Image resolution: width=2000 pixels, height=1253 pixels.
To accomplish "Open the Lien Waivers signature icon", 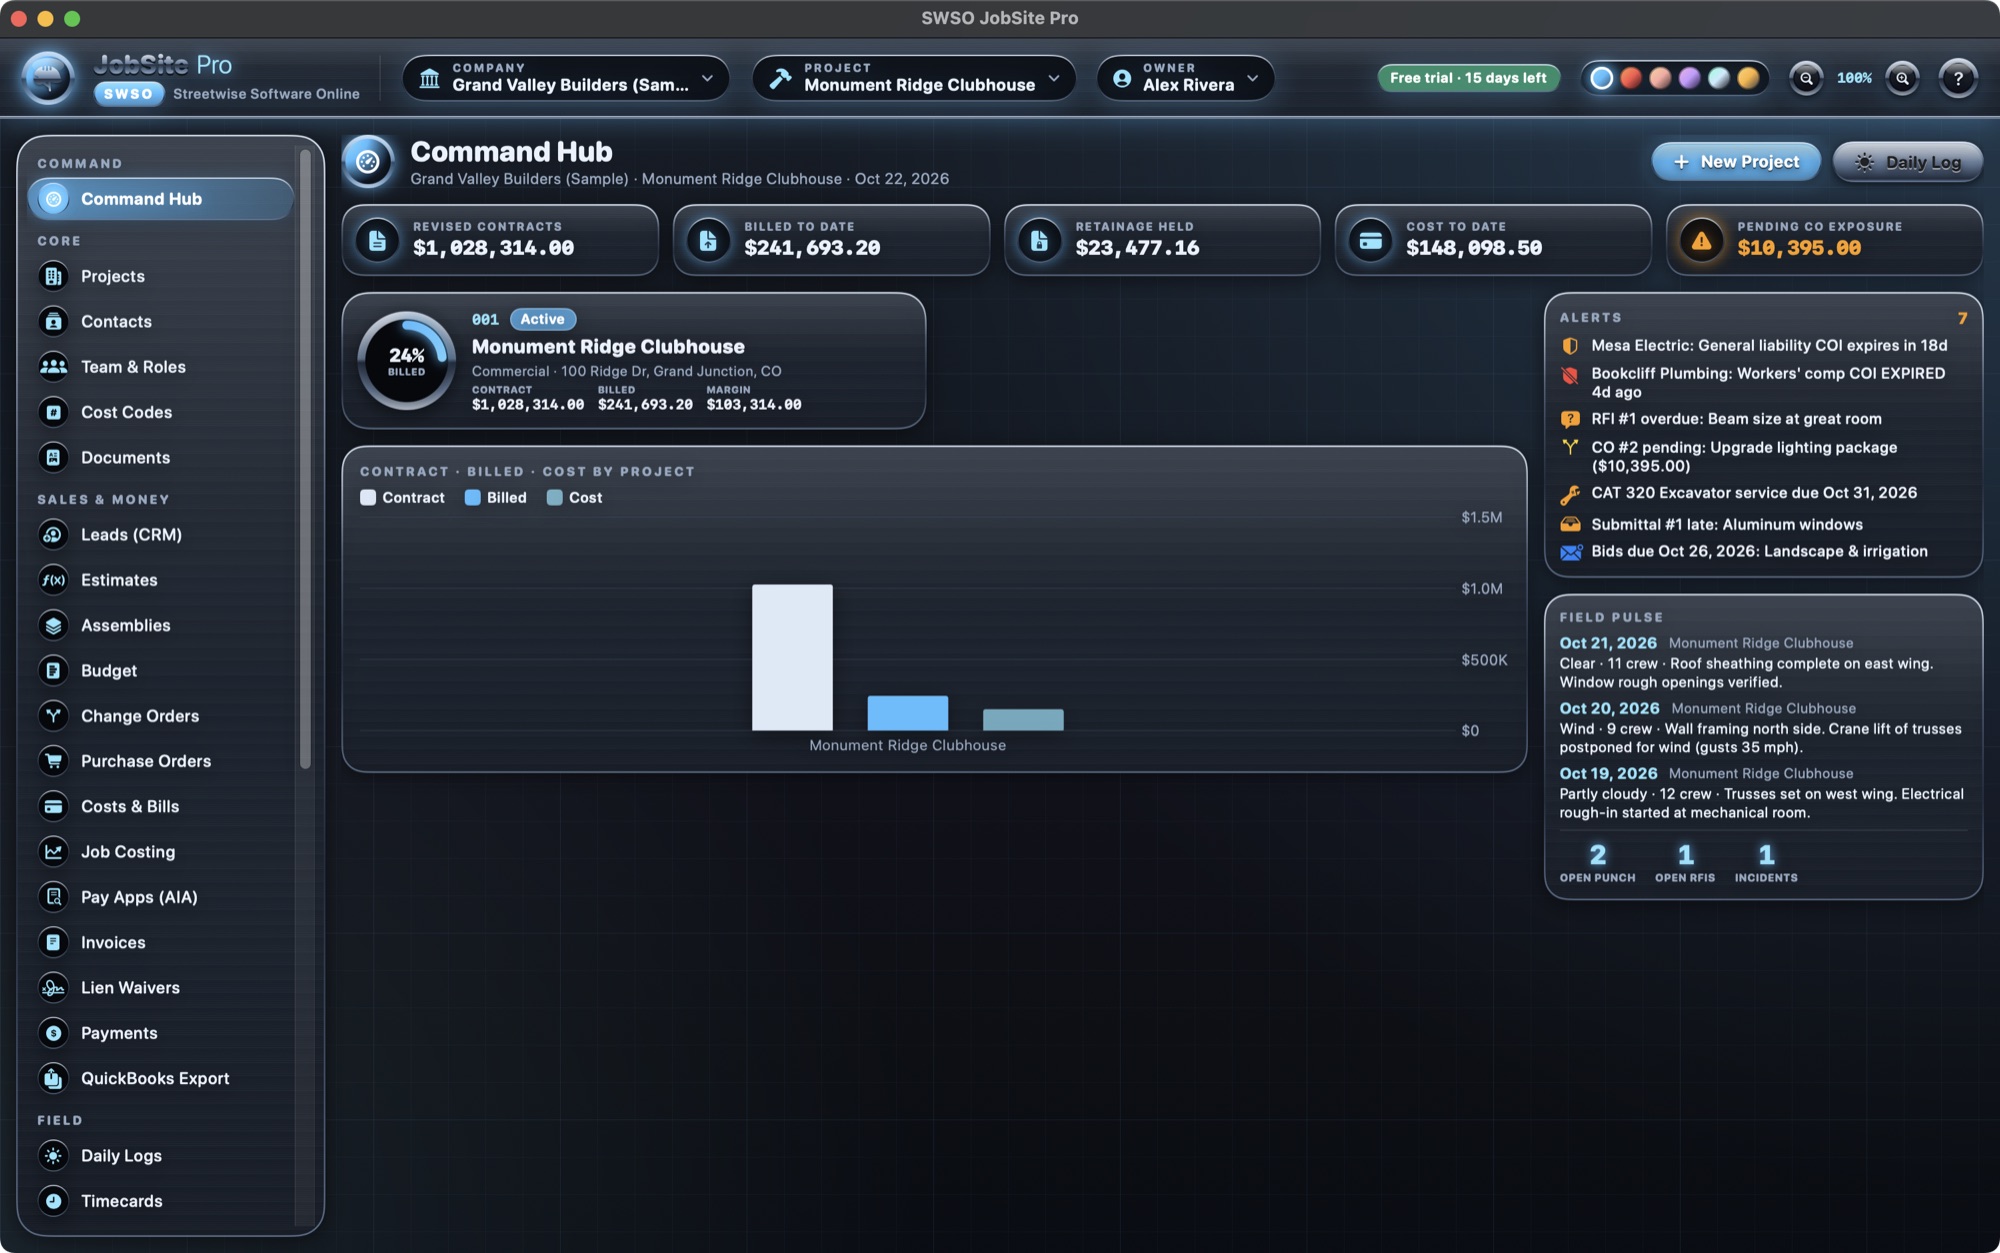I will click(53, 988).
